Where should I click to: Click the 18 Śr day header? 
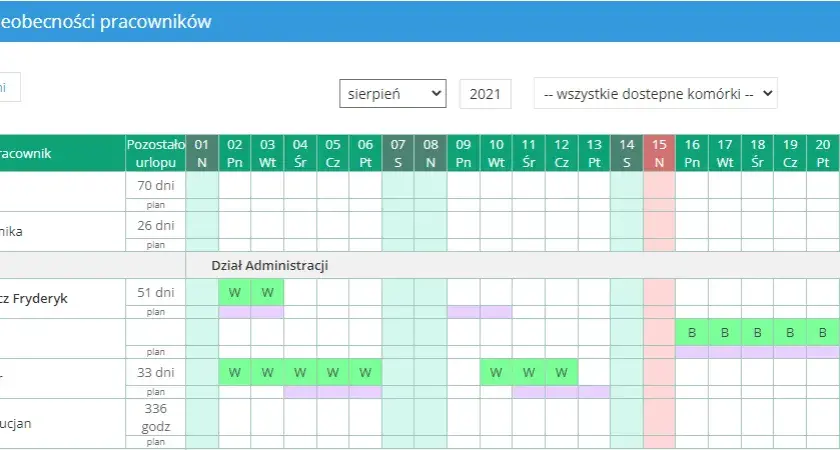pyautogui.click(x=758, y=153)
